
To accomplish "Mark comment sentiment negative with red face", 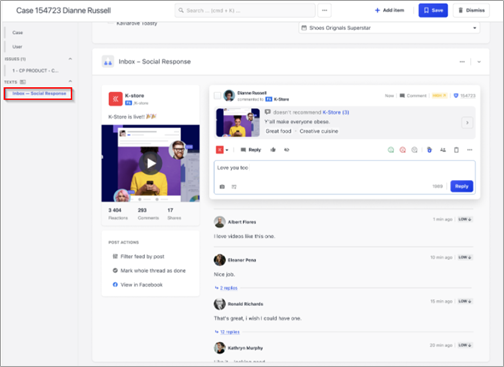I will (403, 150).
